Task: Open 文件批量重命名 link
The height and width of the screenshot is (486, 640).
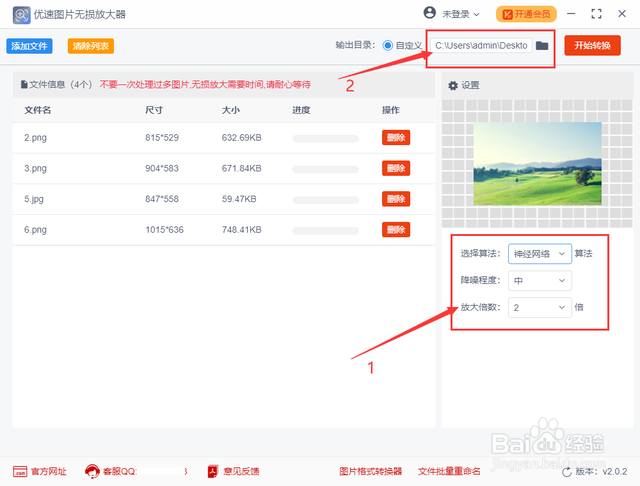Action: (449, 471)
